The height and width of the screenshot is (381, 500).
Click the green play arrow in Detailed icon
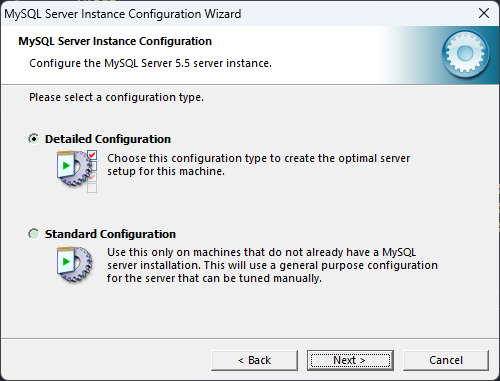pos(66,166)
